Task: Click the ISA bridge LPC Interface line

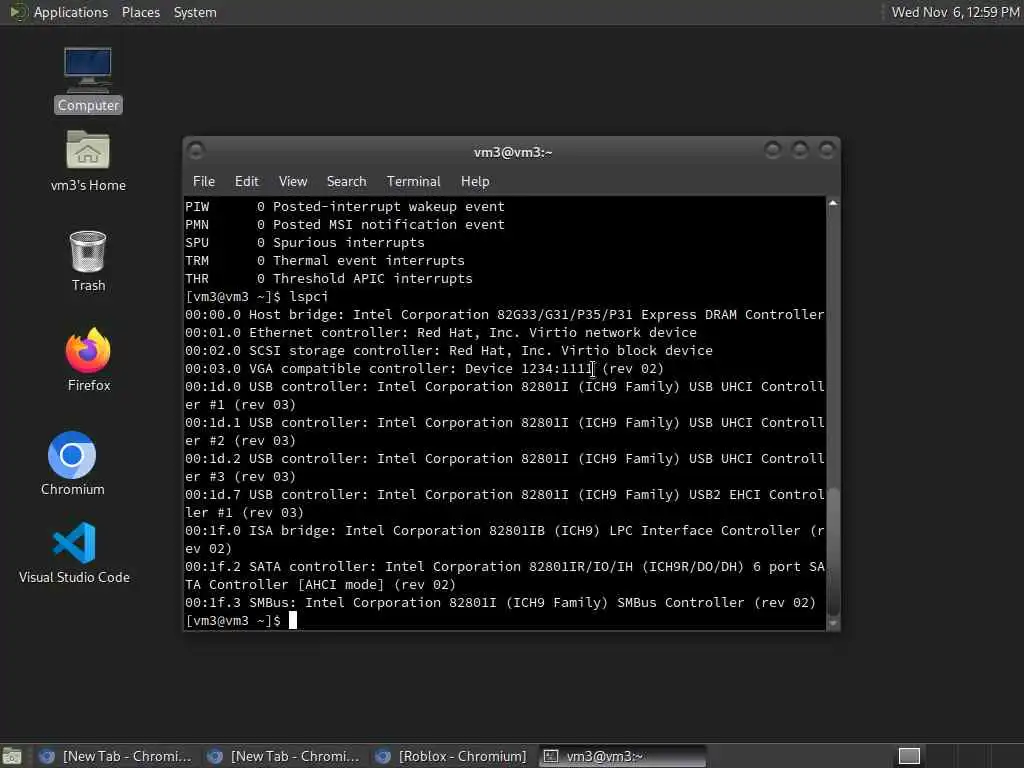Action: tap(504, 539)
